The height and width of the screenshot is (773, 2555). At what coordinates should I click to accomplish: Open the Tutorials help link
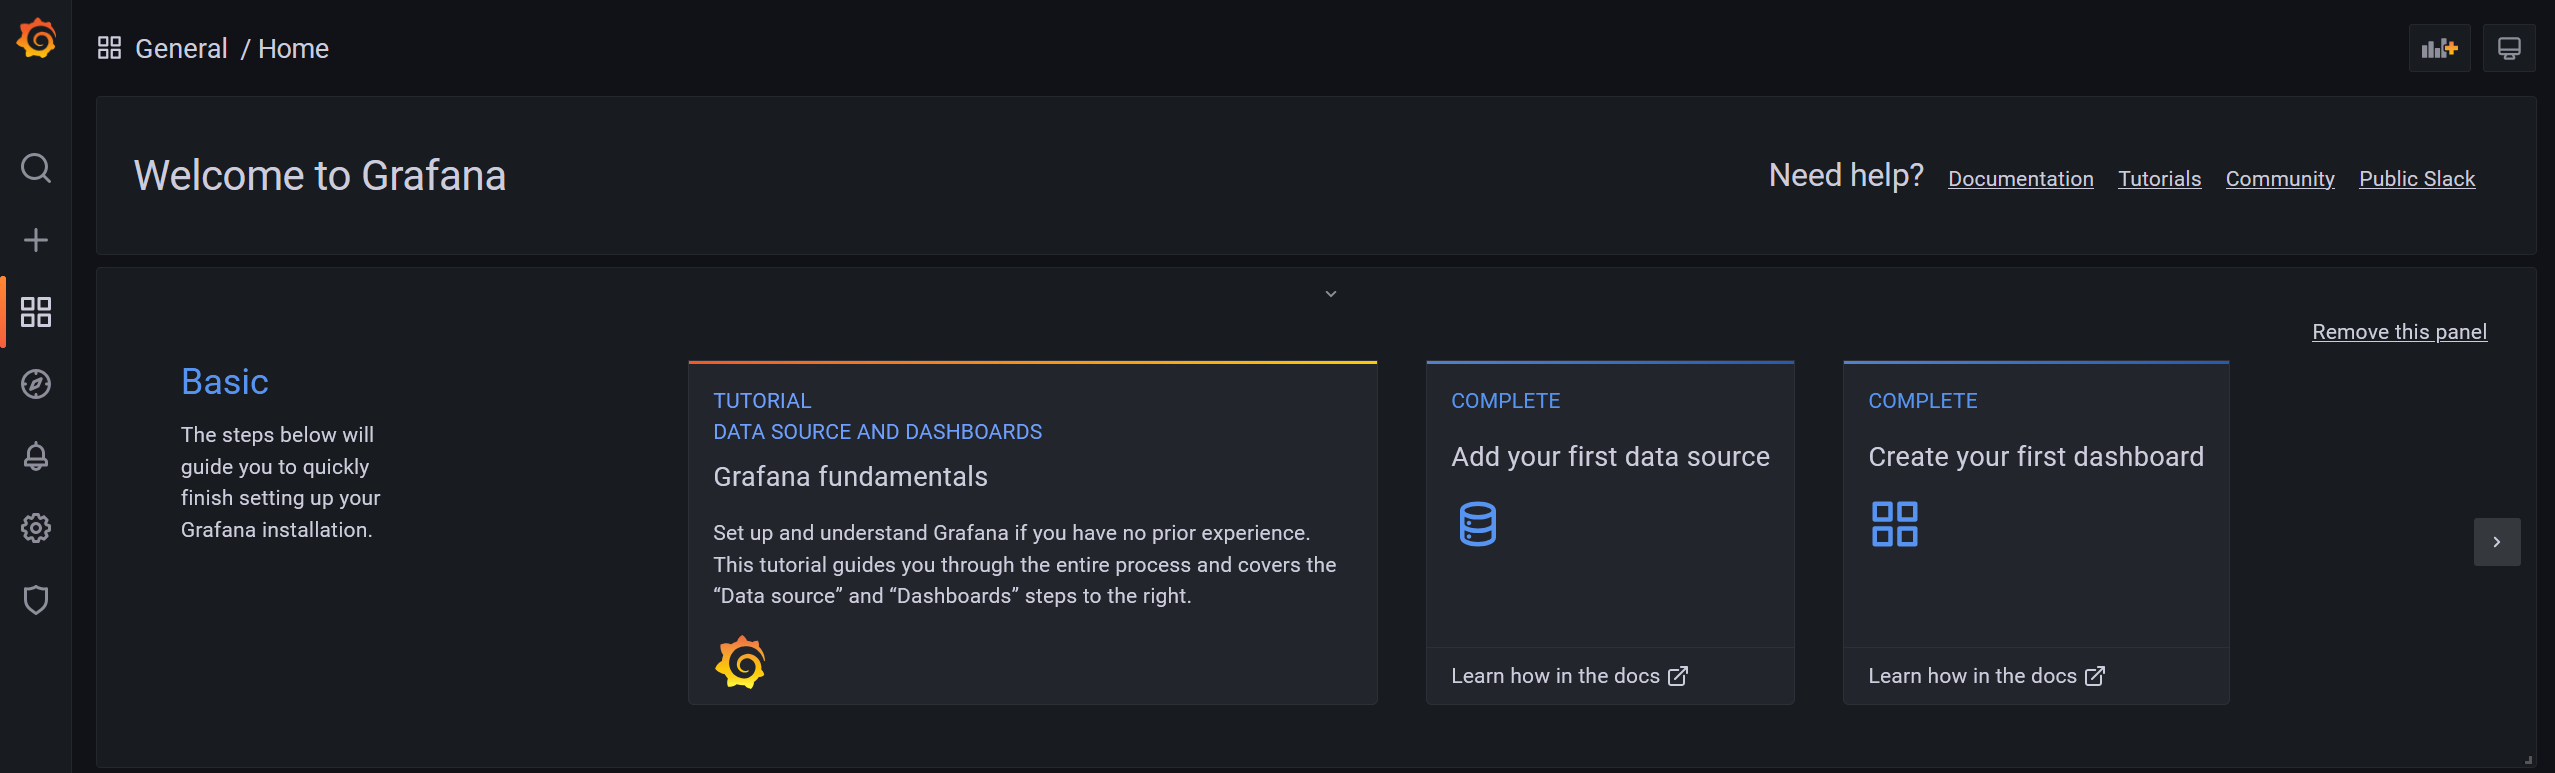2160,179
